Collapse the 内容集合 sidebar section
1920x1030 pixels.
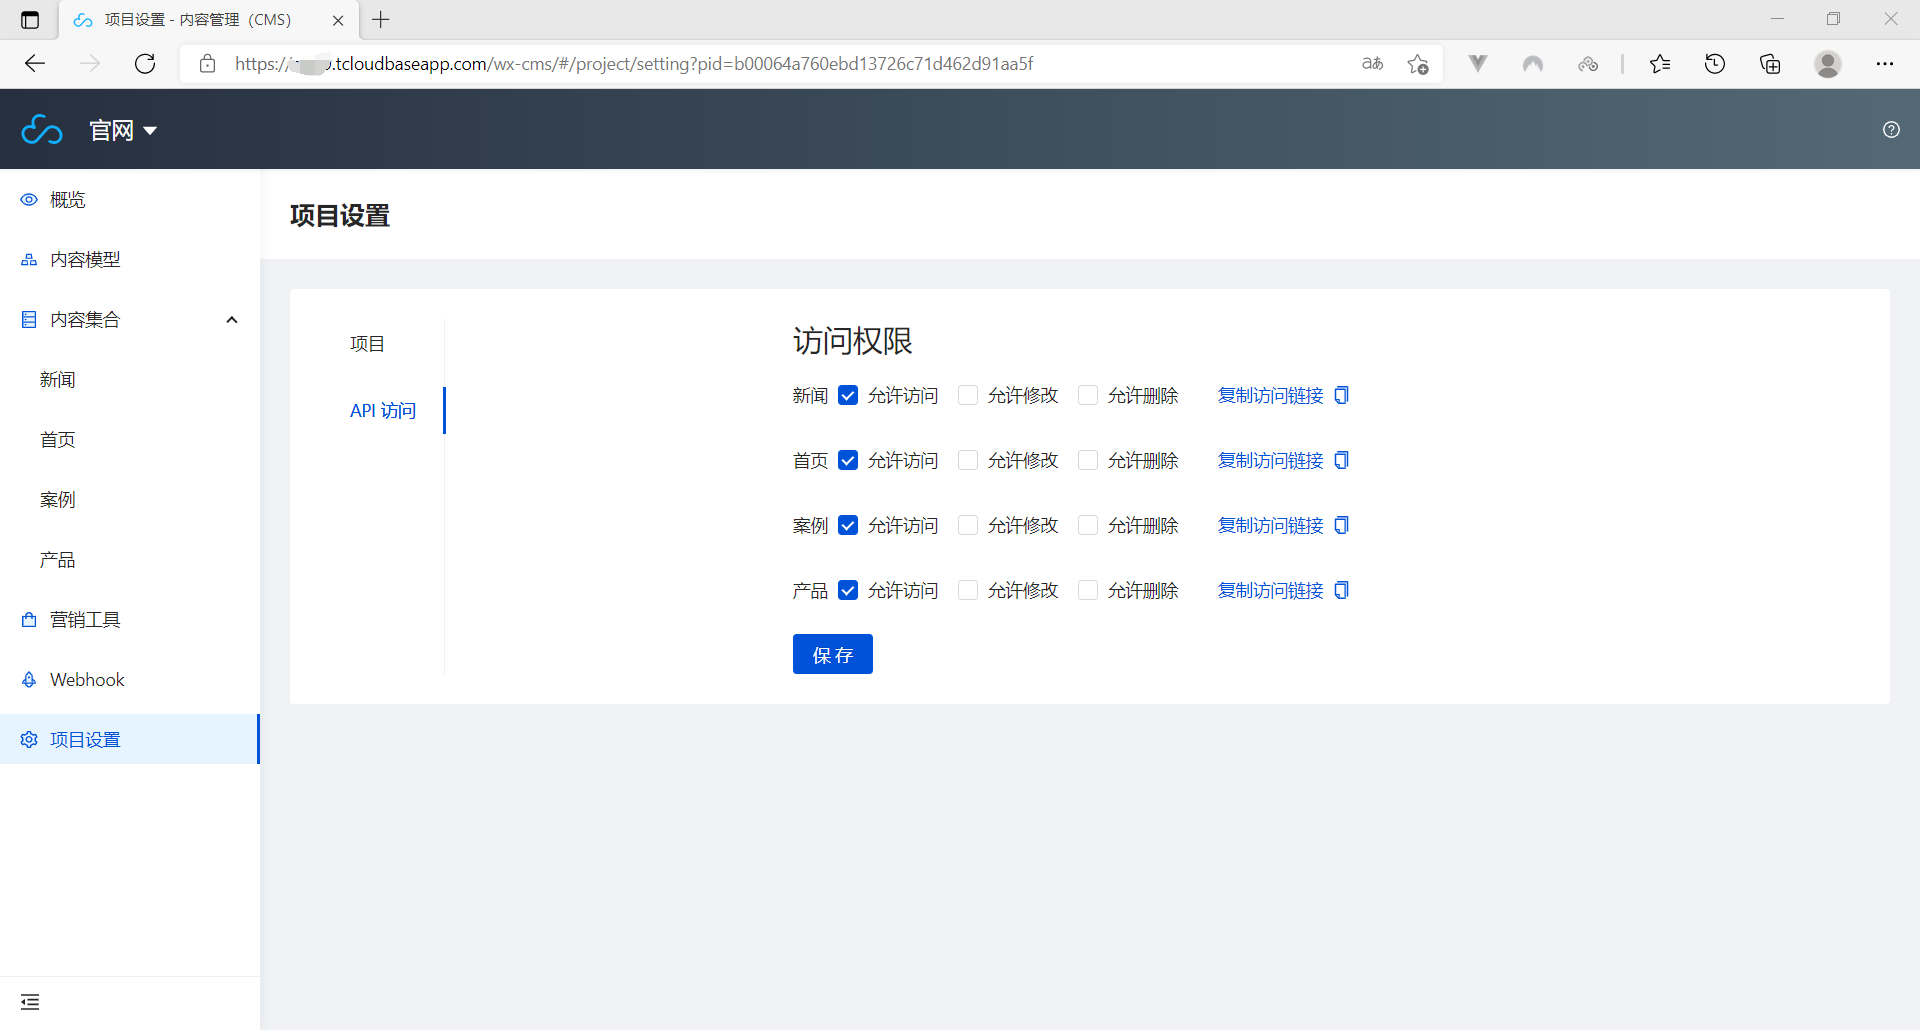pyautogui.click(x=231, y=320)
